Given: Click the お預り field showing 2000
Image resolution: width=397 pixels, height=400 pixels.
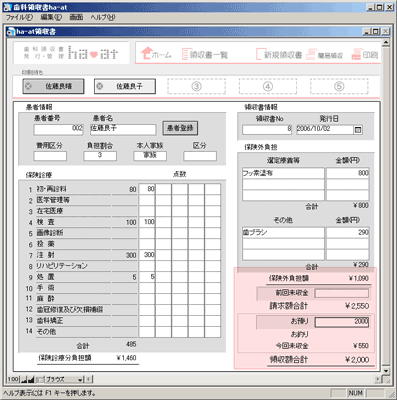Looking at the screenshot, I should (342, 322).
